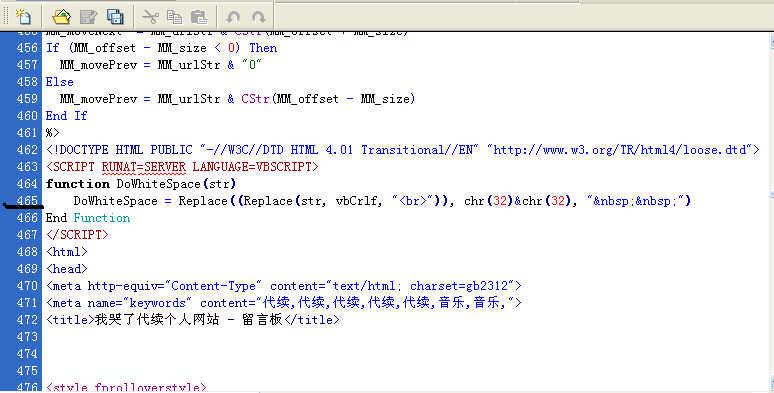Click the meta keywords content line
This screenshot has width=774, height=393.
point(284,303)
